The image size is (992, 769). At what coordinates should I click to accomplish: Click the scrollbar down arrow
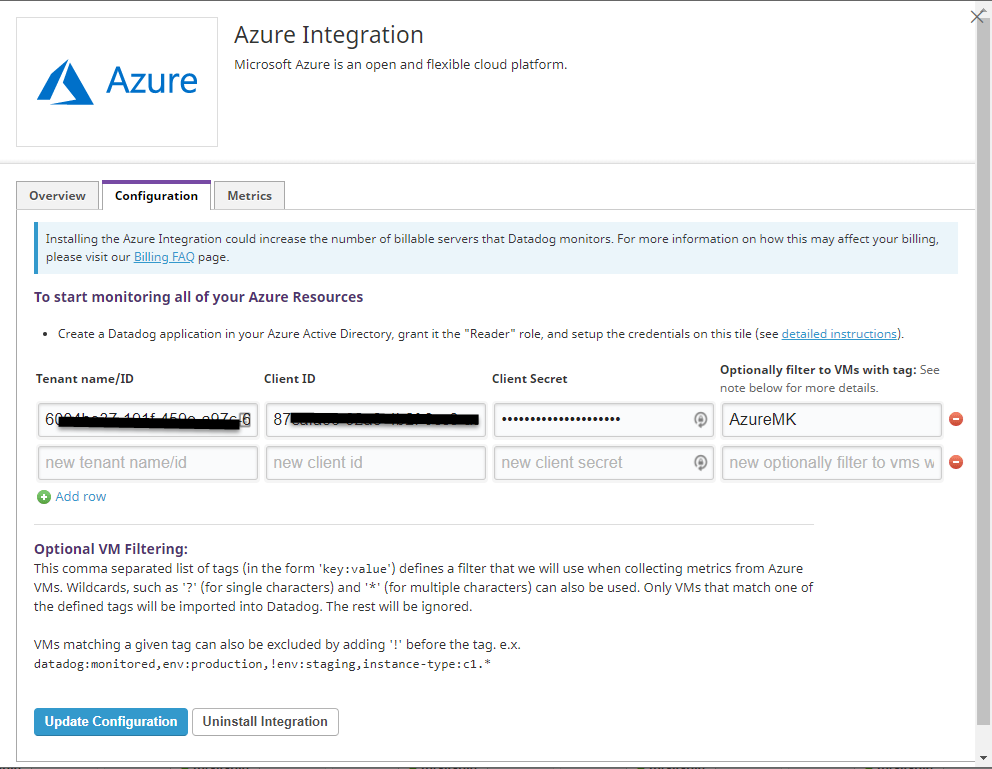pyautogui.click(x=984, y=758)
